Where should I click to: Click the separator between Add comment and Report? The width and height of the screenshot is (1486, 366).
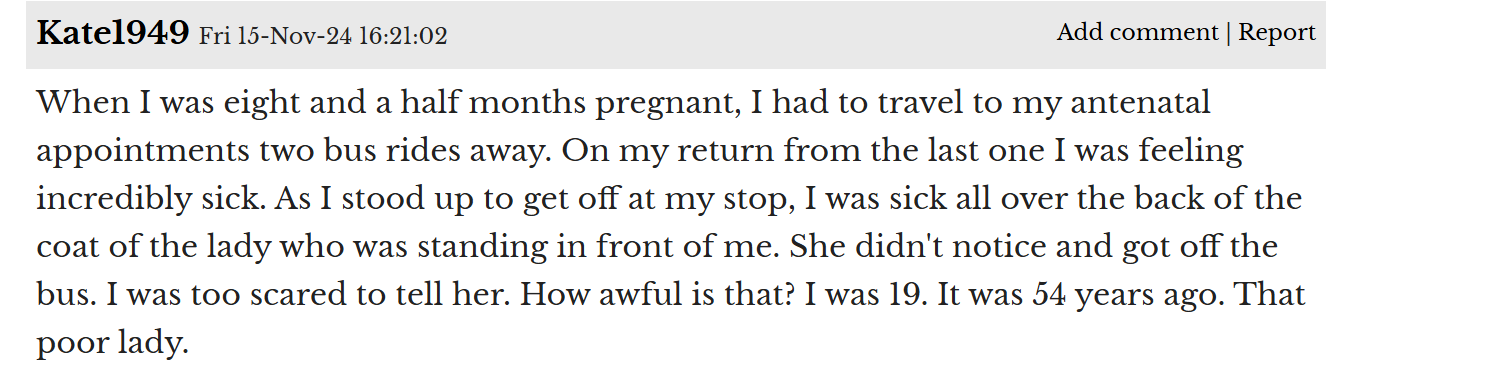click(1229, 33)
